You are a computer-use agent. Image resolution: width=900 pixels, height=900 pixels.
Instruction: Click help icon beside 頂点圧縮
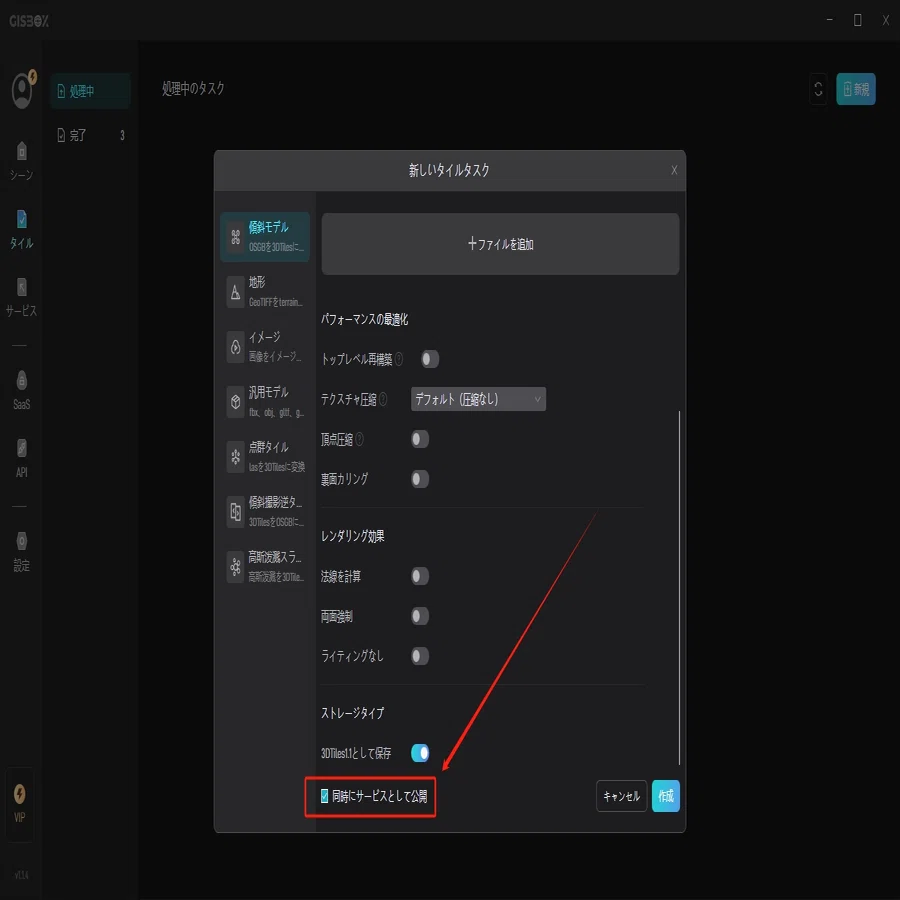[359, 439]
